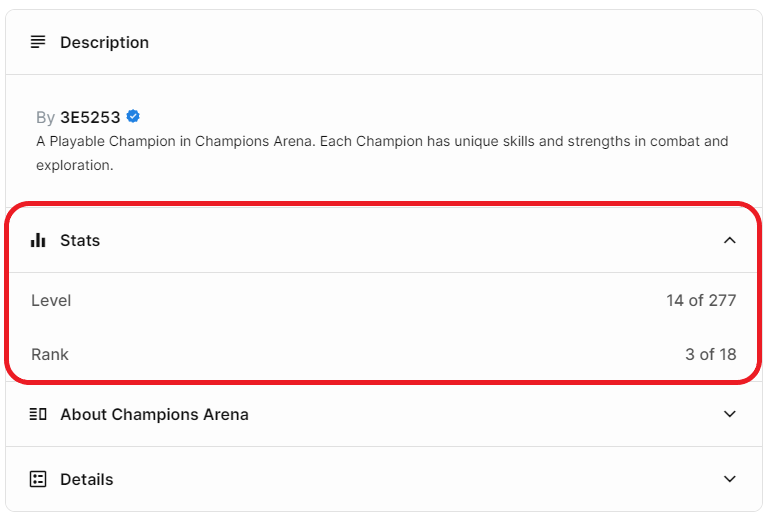Click the 'By' text before creator name

[x=45, y=118]
